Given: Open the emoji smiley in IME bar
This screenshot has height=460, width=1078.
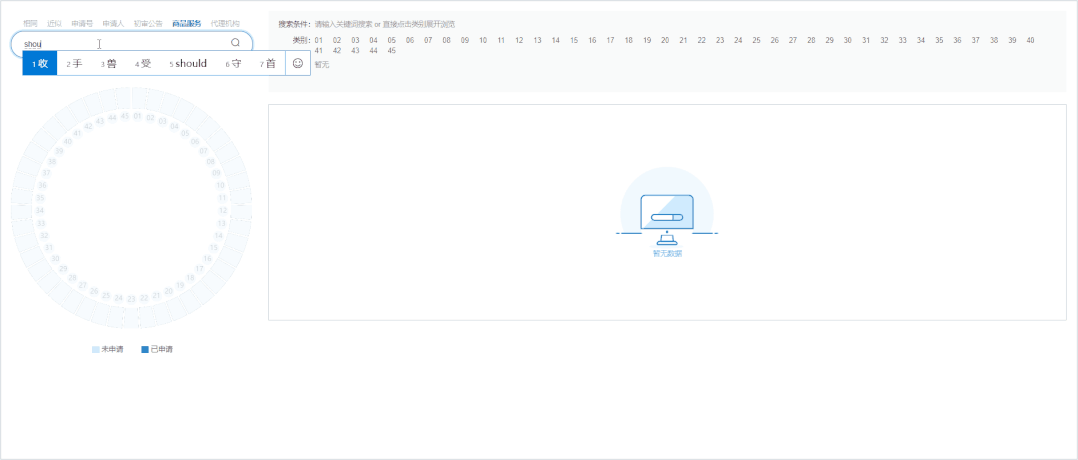Looking at the screenshot, I should (x=298, y=63).
